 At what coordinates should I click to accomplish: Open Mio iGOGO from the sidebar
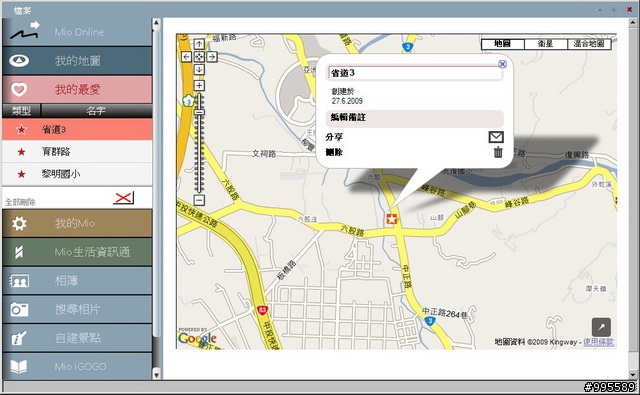tap(77, 366)
